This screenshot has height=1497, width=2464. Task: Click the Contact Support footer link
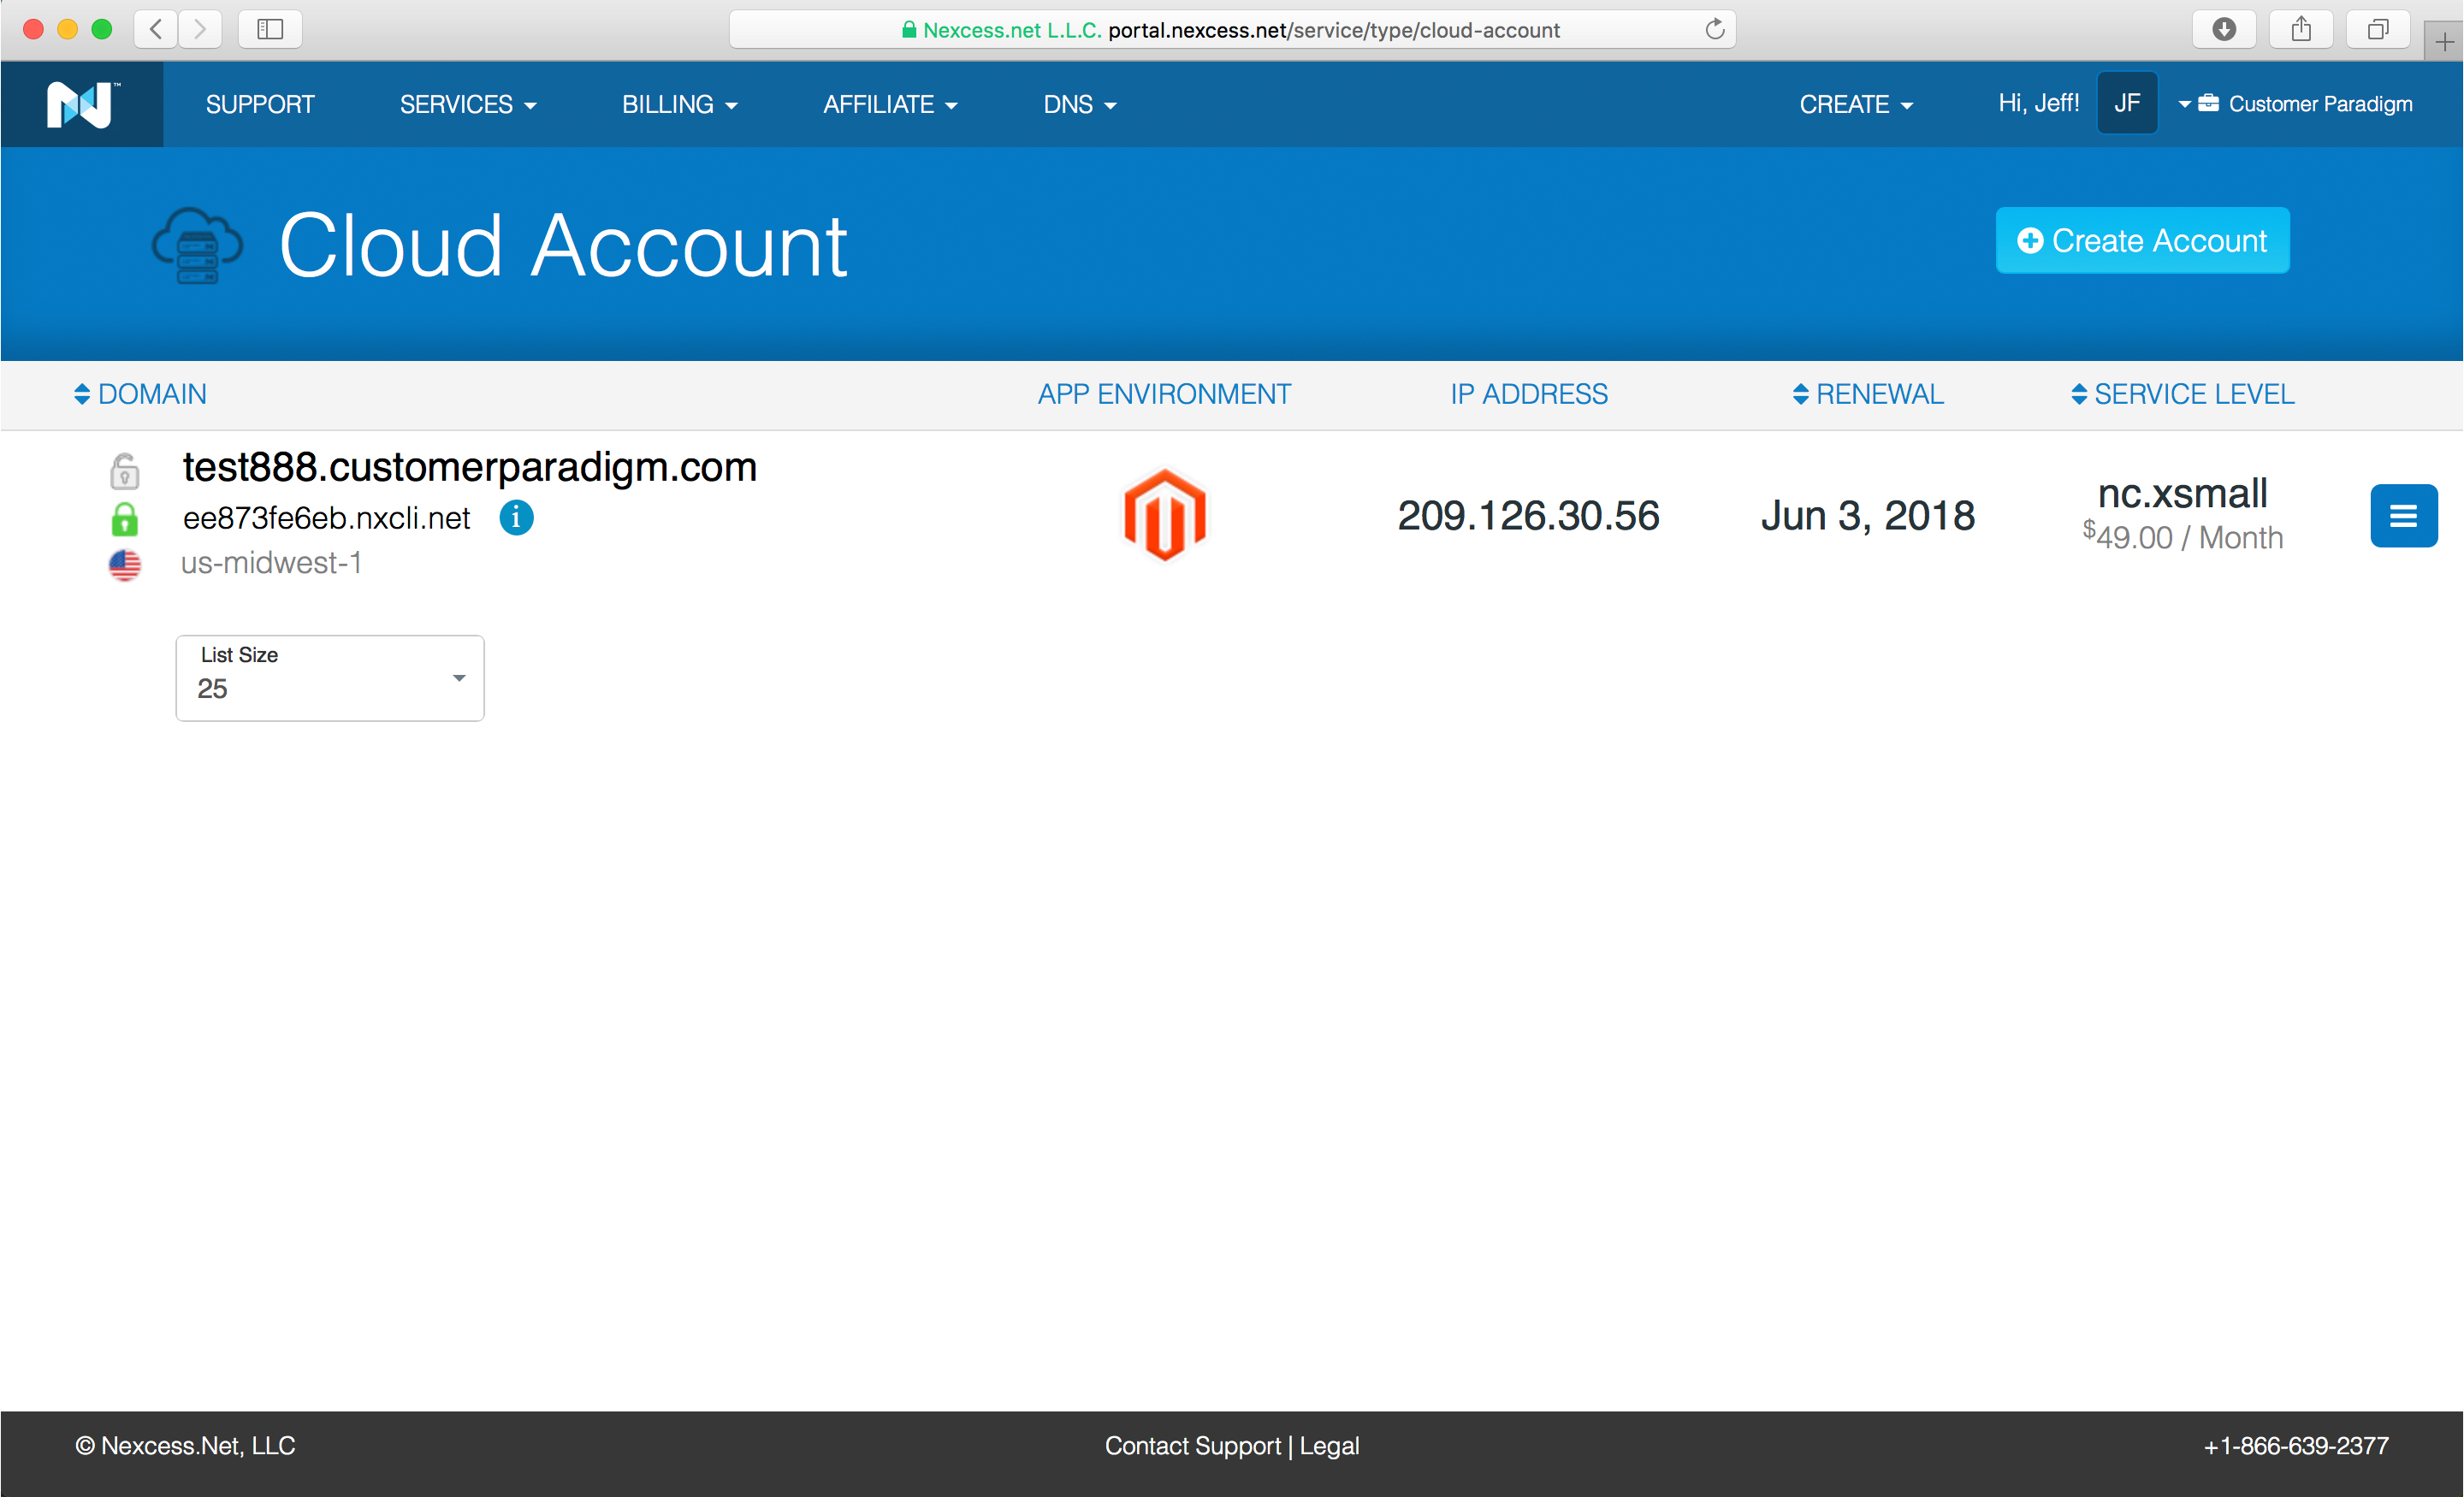point(1192,1445)
